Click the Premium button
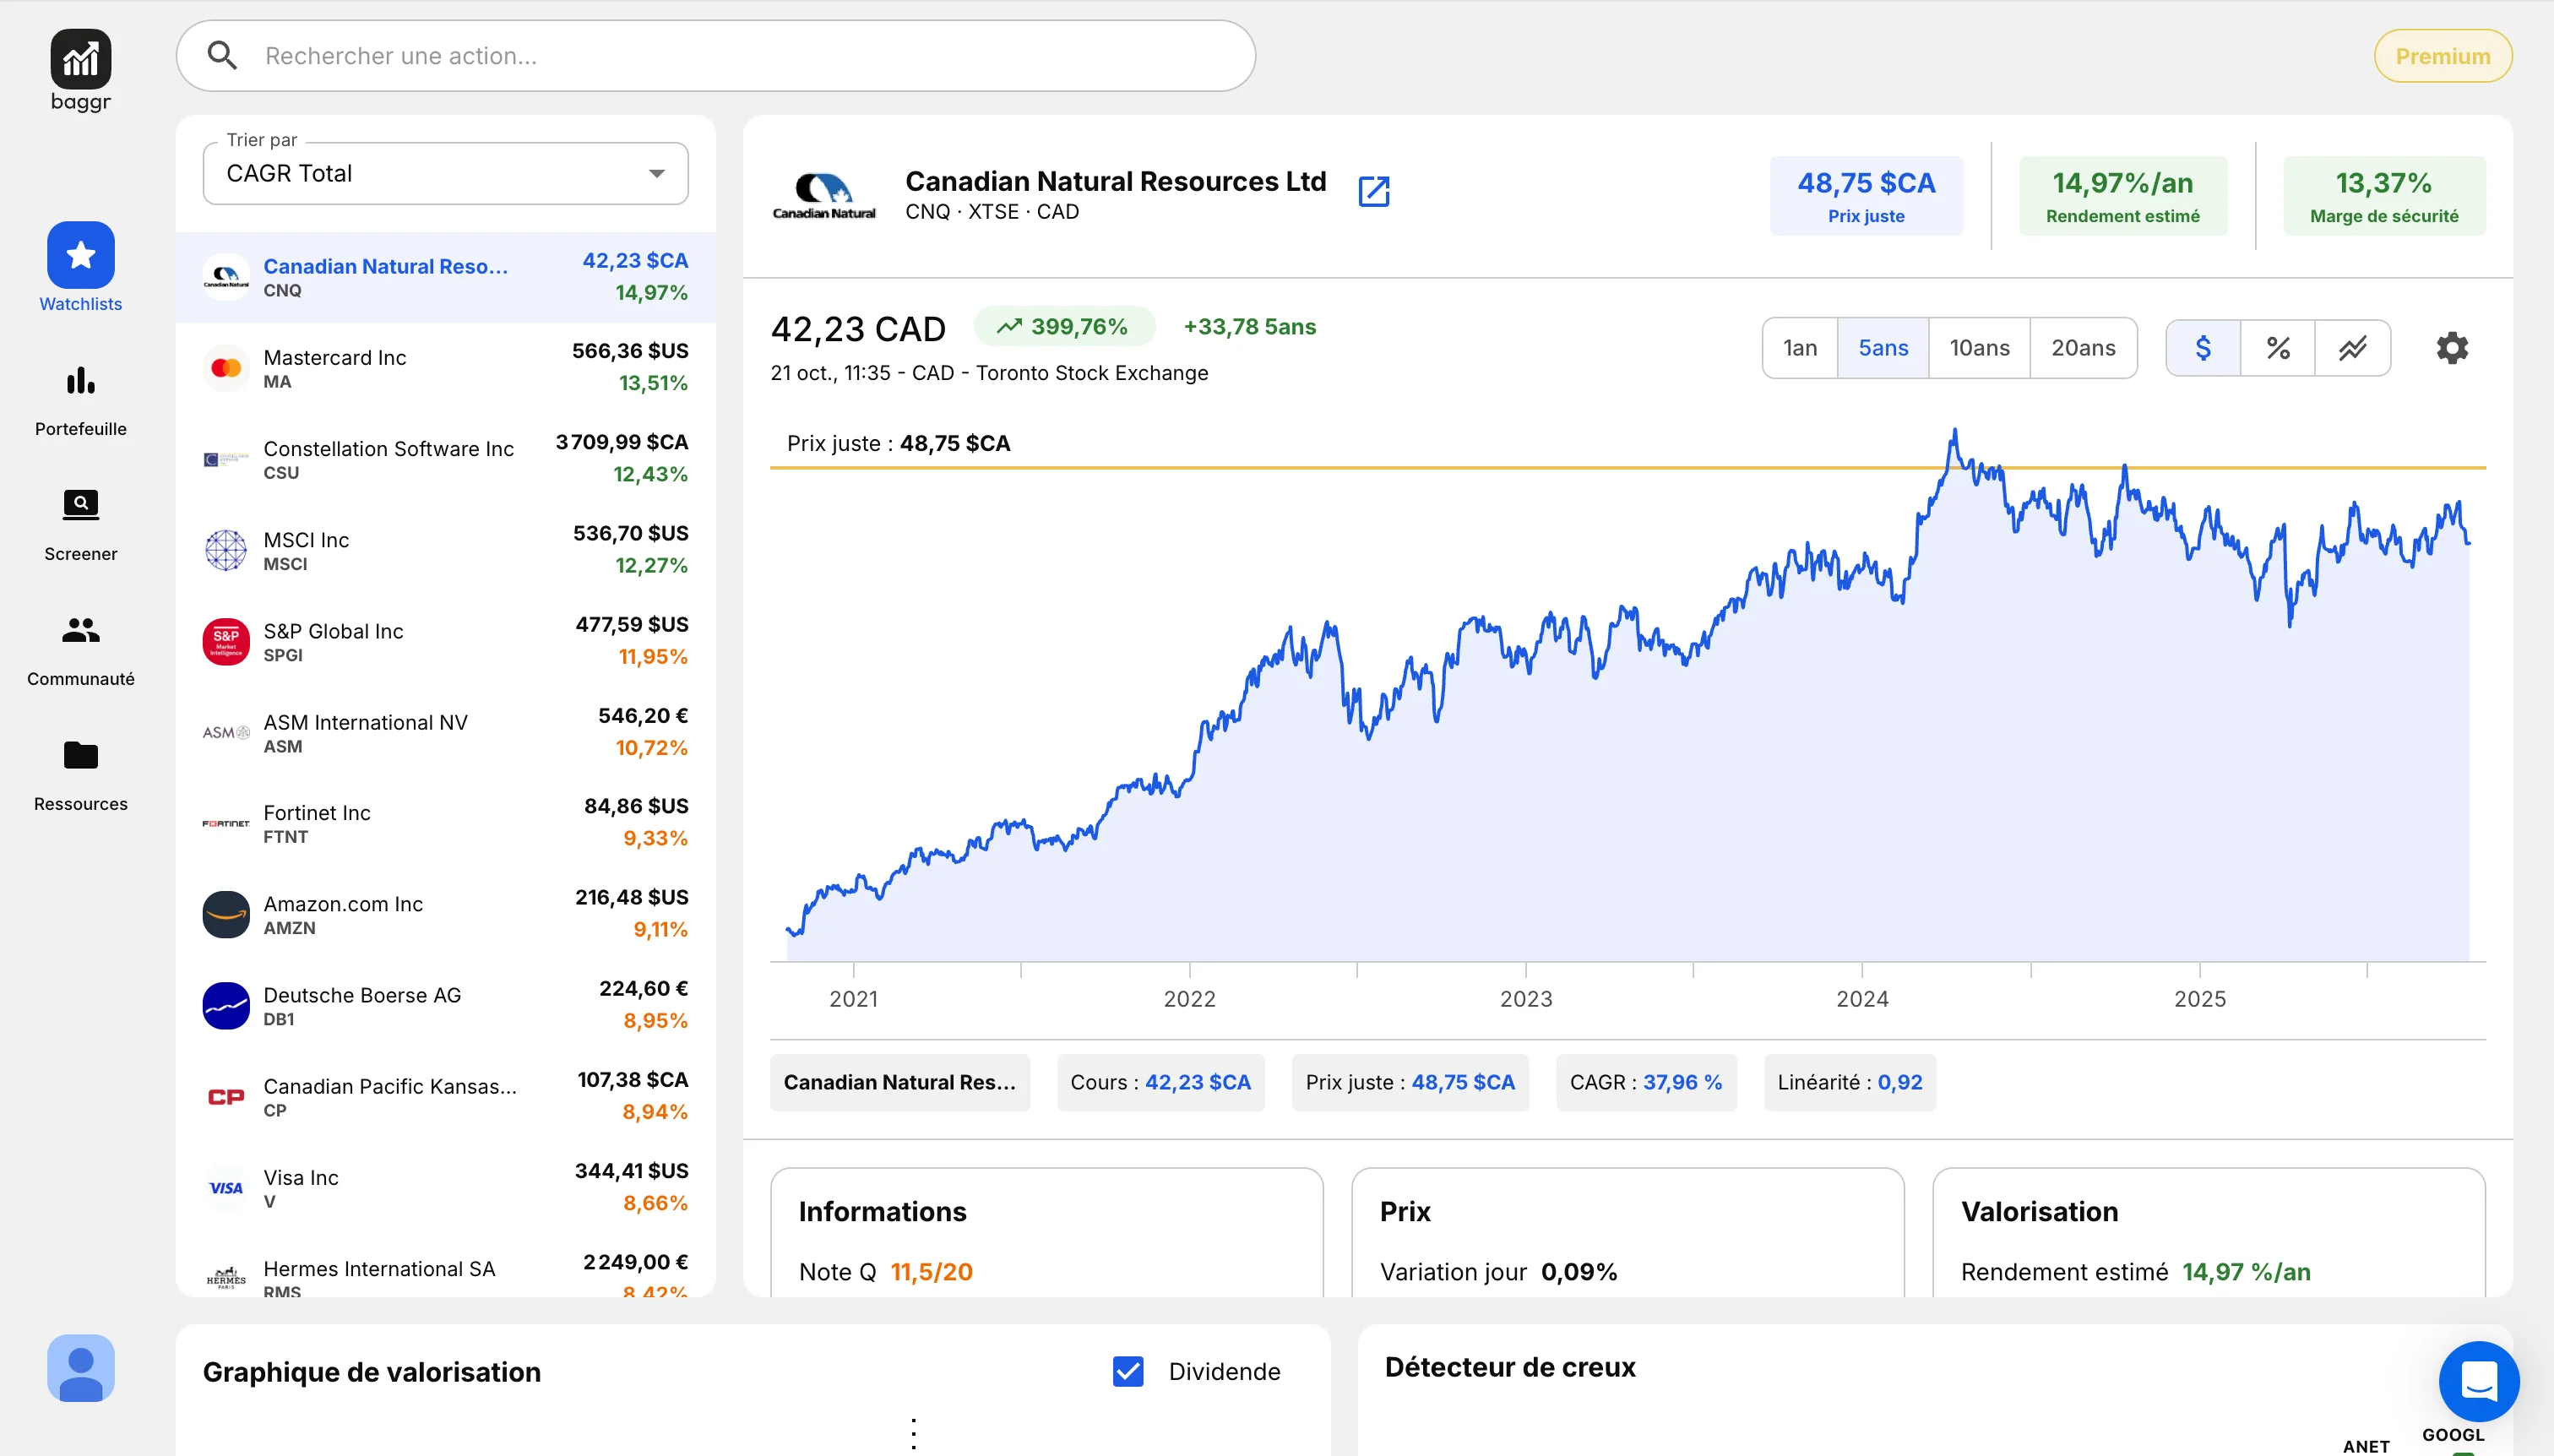Screen dimensions: 2554x1456 2442,56
